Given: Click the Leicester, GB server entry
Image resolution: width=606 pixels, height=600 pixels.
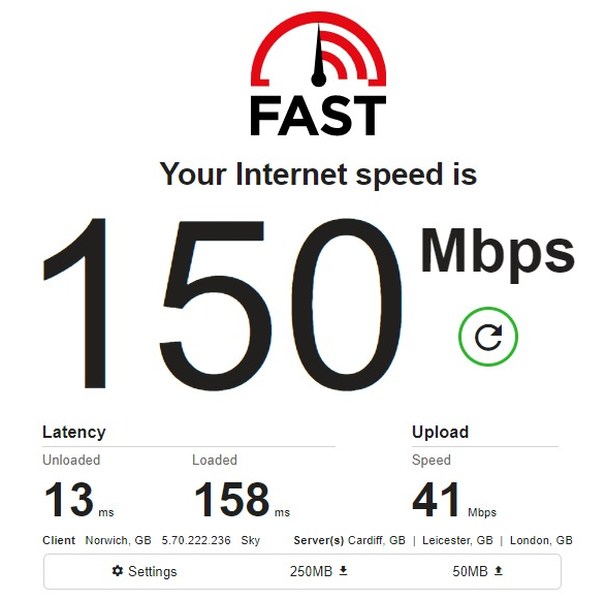Looking at the screenshot, I should click(x=458, y=540).
